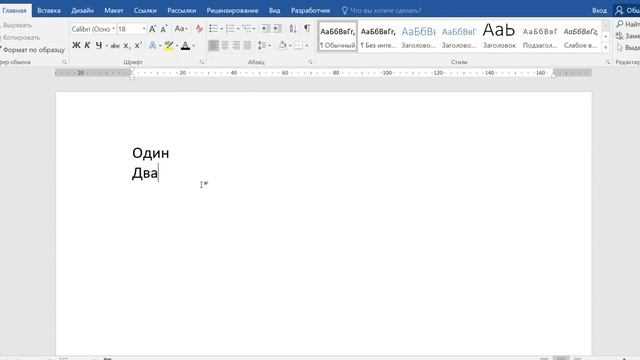640x360 pixels.
Task: Apply font color with the A icon
Action: coord(185,45)
